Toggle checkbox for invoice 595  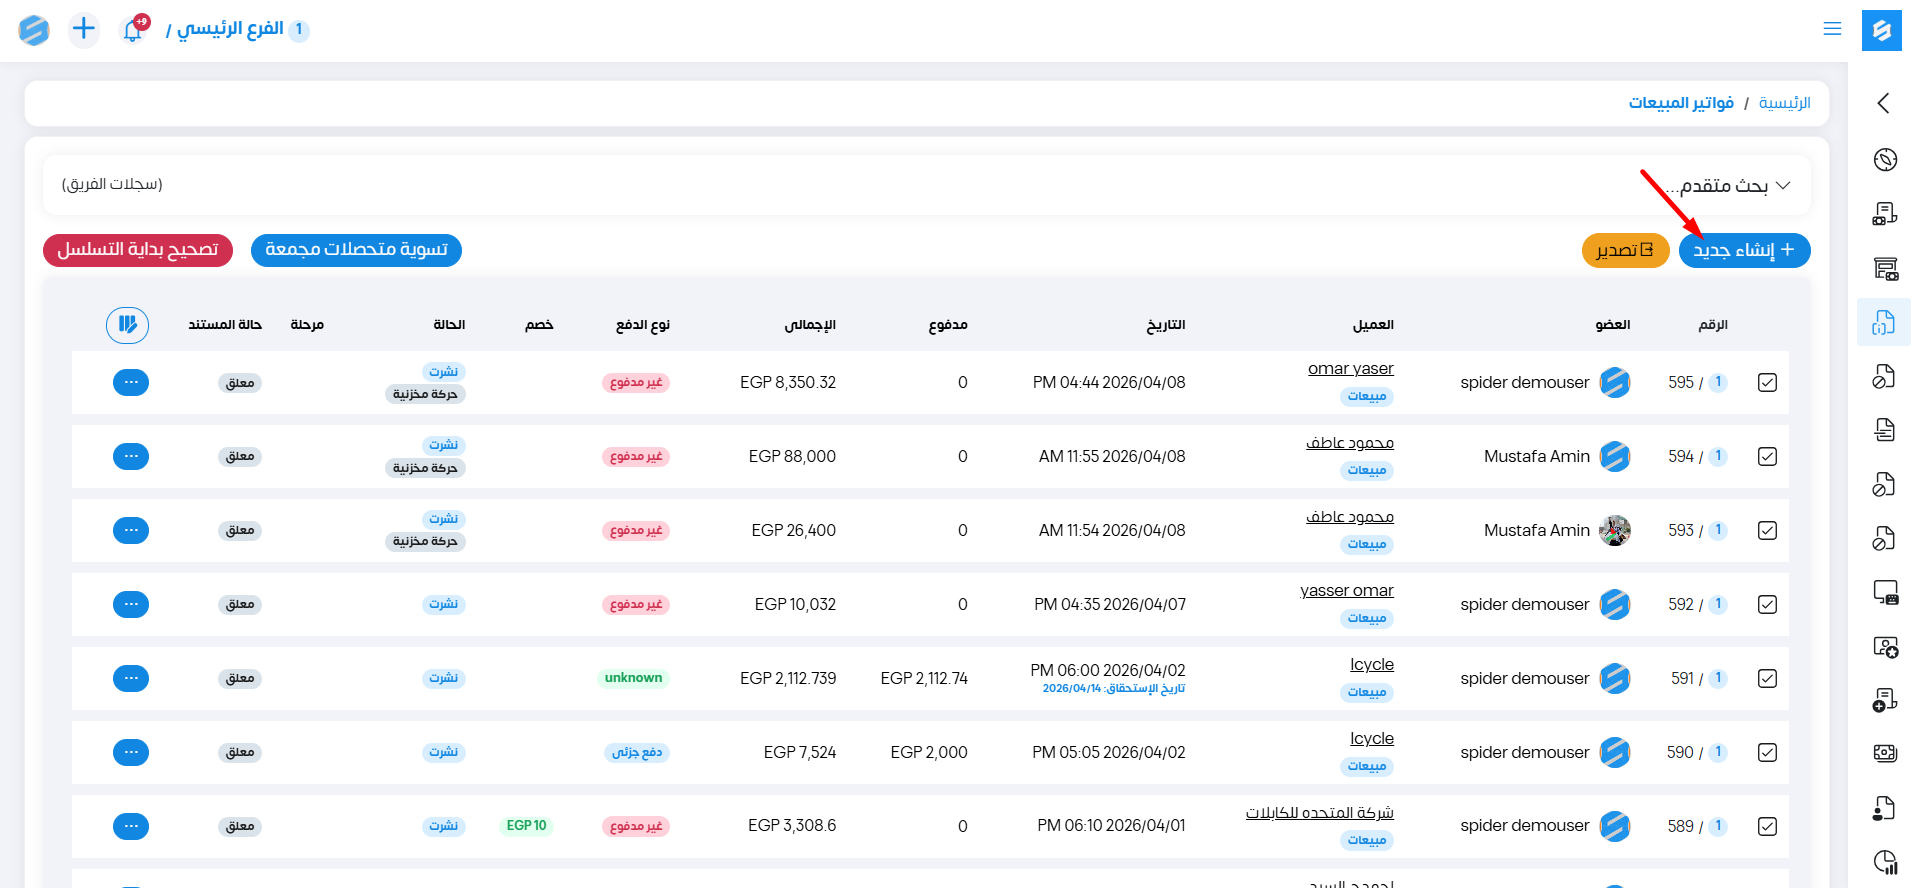1767,383
